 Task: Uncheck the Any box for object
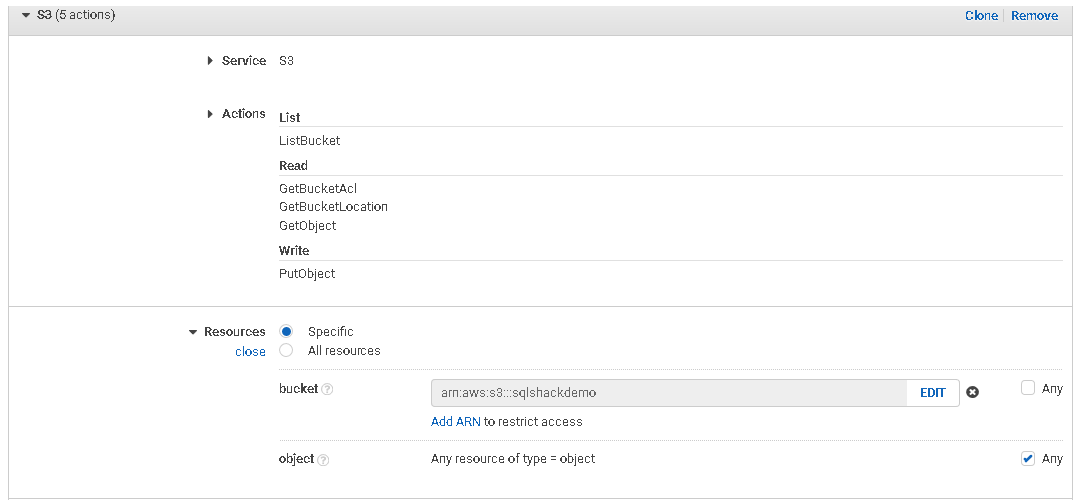click(1027, 458)
